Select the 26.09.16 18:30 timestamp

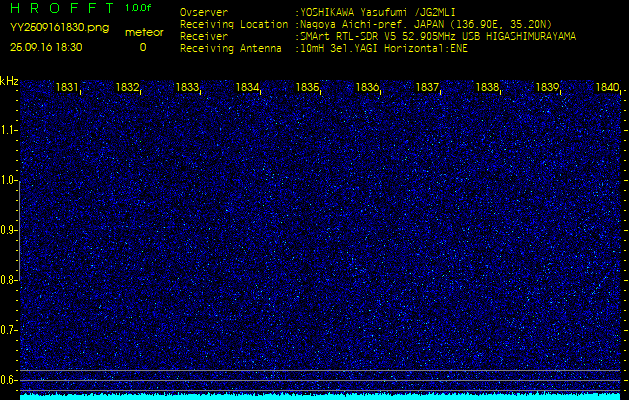(x=46, y=47)
